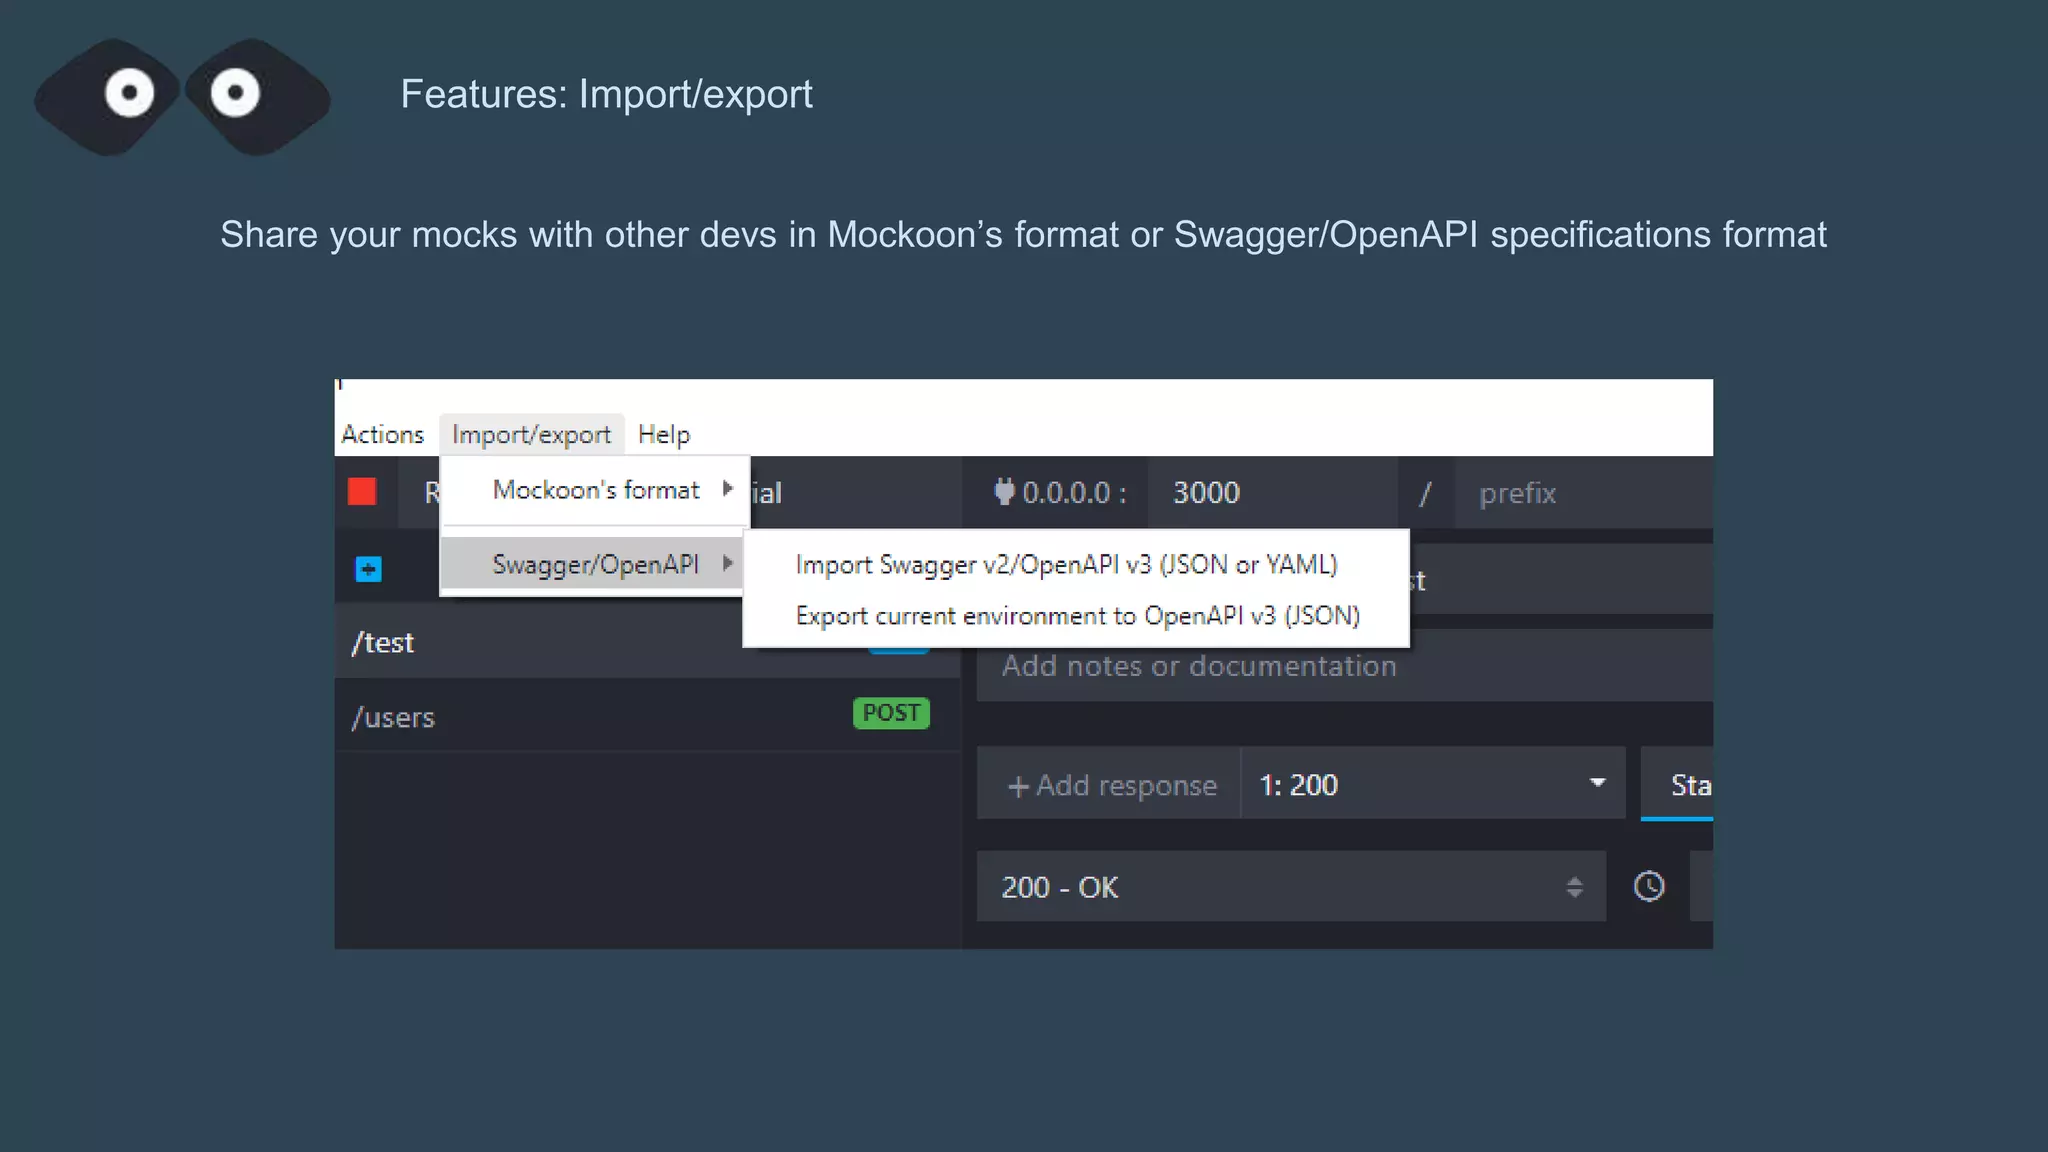Expand the Mockoon's format submenu
The width and height of the screenshot is (2048, 1152).
596,490
